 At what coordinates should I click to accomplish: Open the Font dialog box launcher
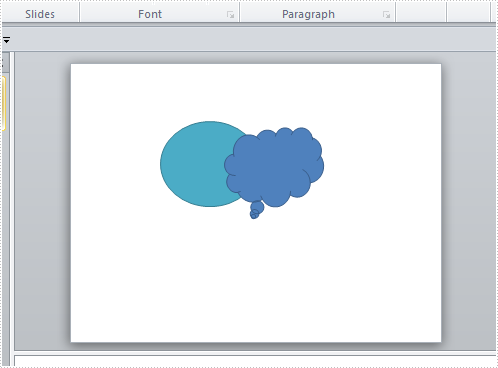[x=230, y=14]
